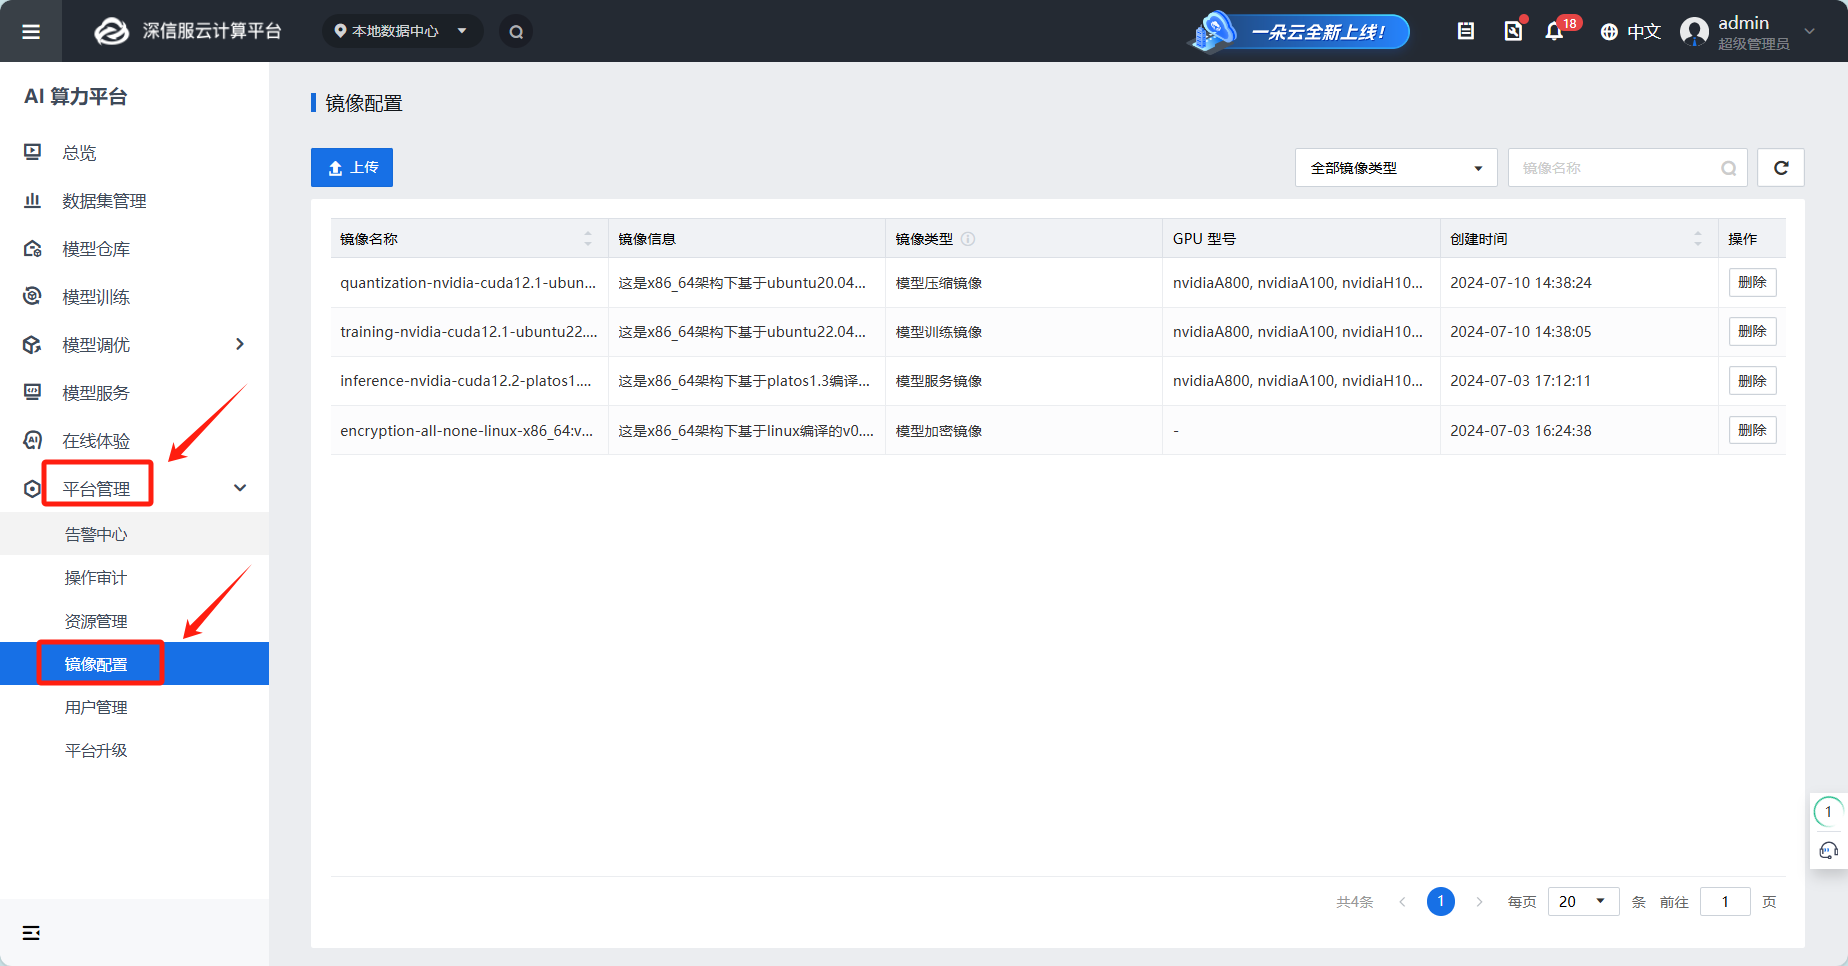Open 数据集管理 in the sidebar
This screenshot has width=1848, height=966.
pyautogui.click(x=104, y=201)
